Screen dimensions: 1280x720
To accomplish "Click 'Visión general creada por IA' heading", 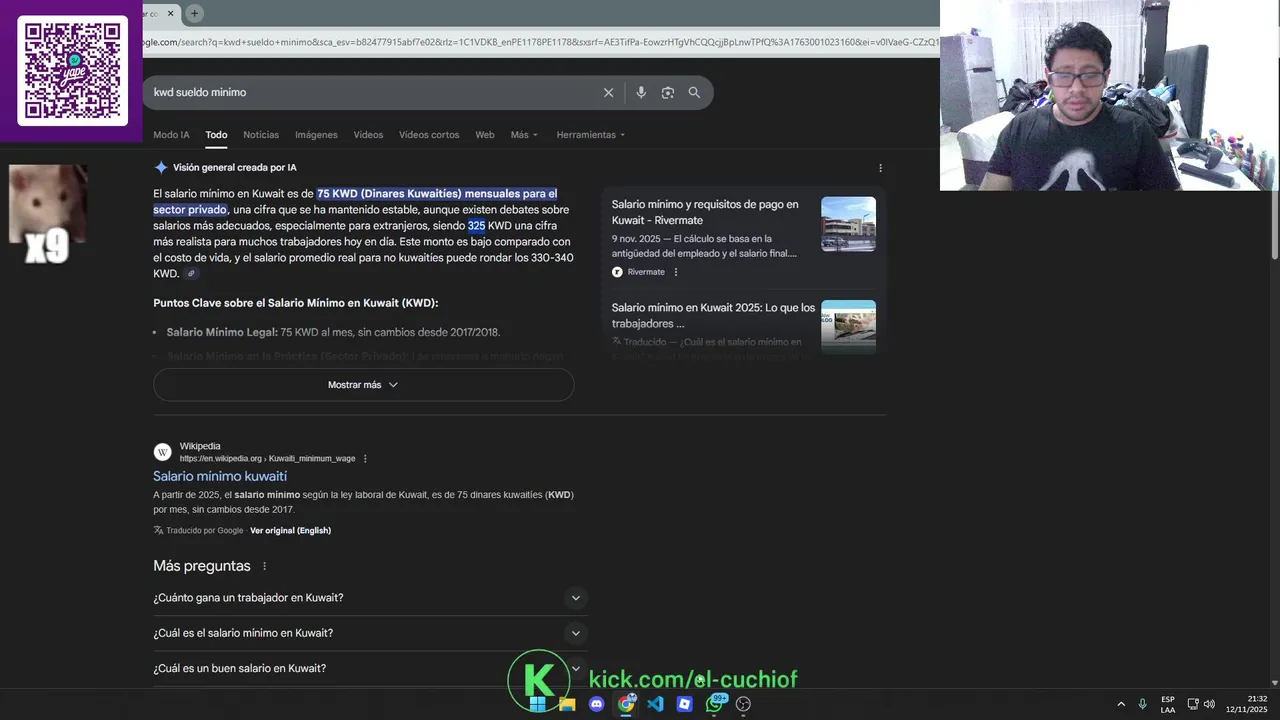I will 234,168.
